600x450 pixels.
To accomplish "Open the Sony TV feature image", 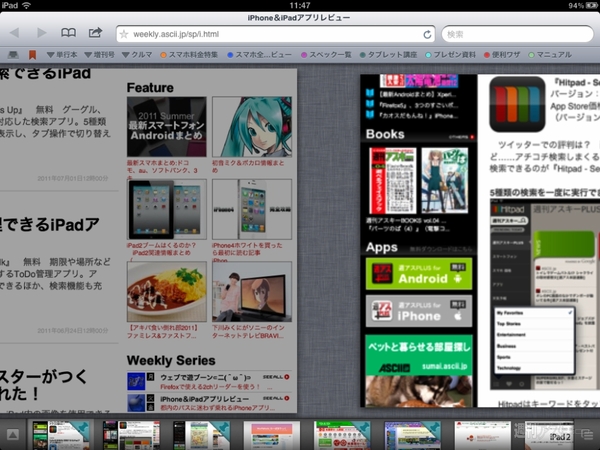I will [x=252, y=292].
